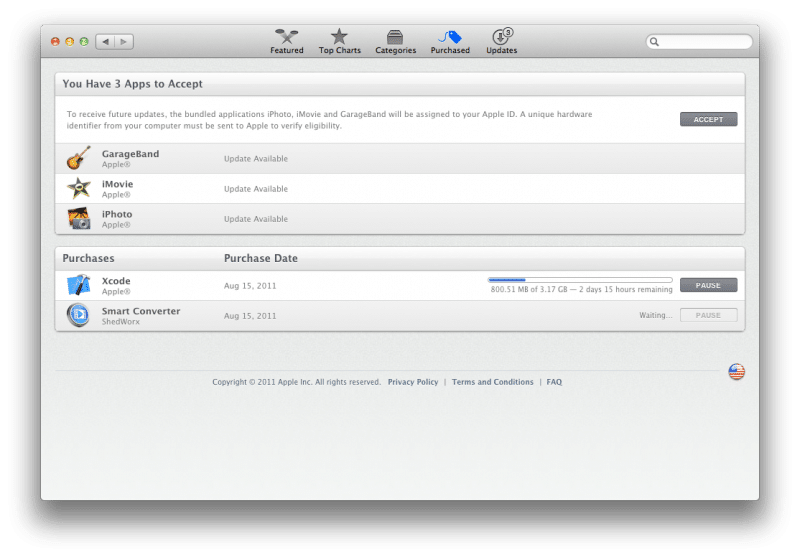Select the Smart Converter app name

(141, 311)
